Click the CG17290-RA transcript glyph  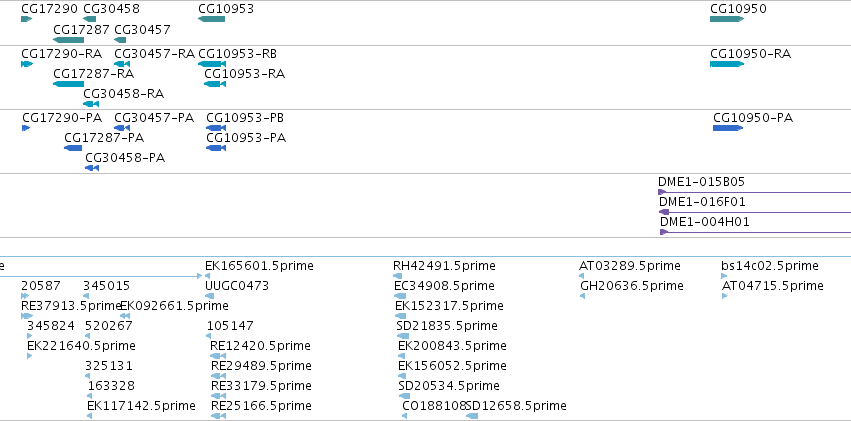[27, 64]
